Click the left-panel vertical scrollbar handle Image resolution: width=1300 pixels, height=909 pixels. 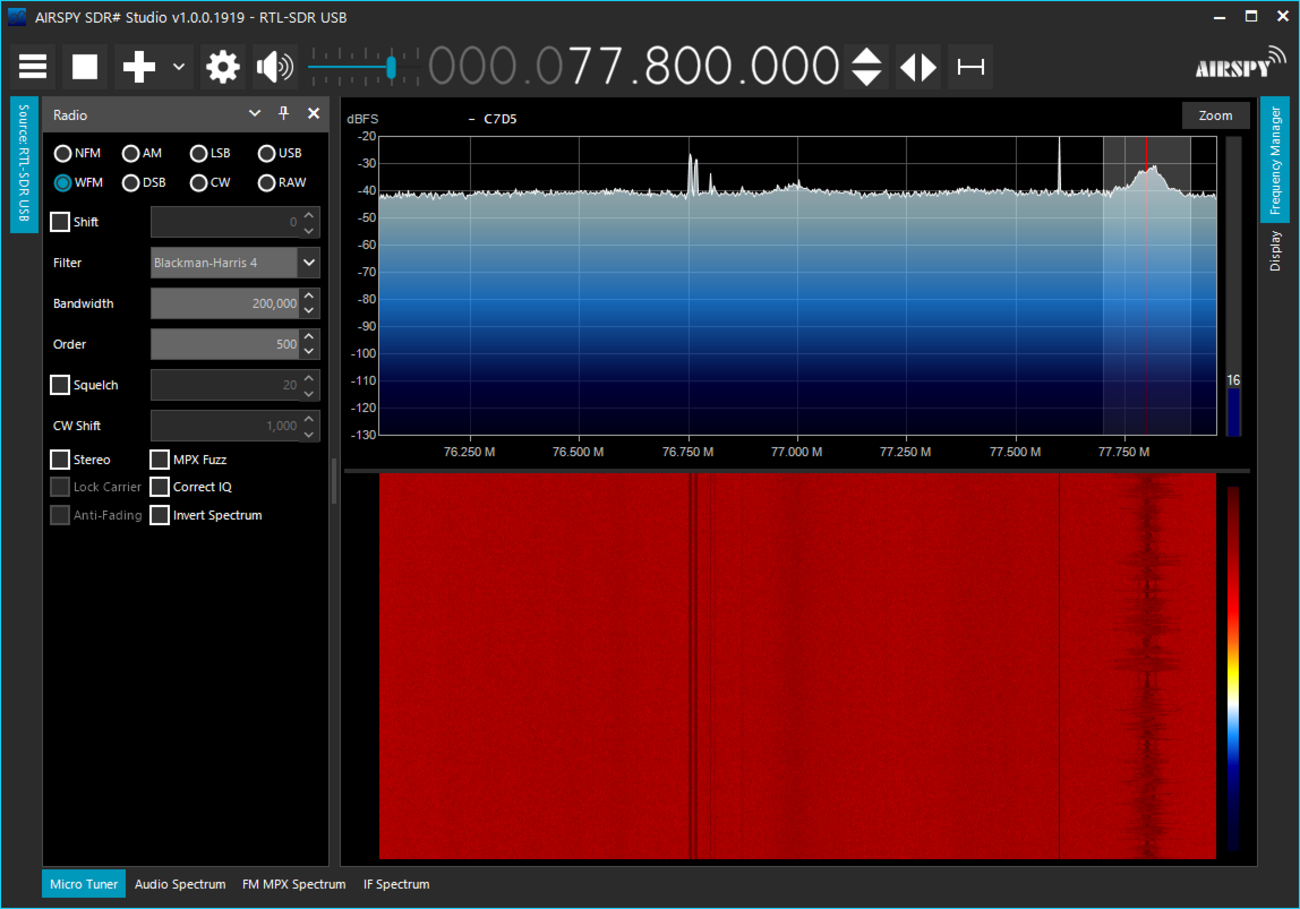click(334, 481)
